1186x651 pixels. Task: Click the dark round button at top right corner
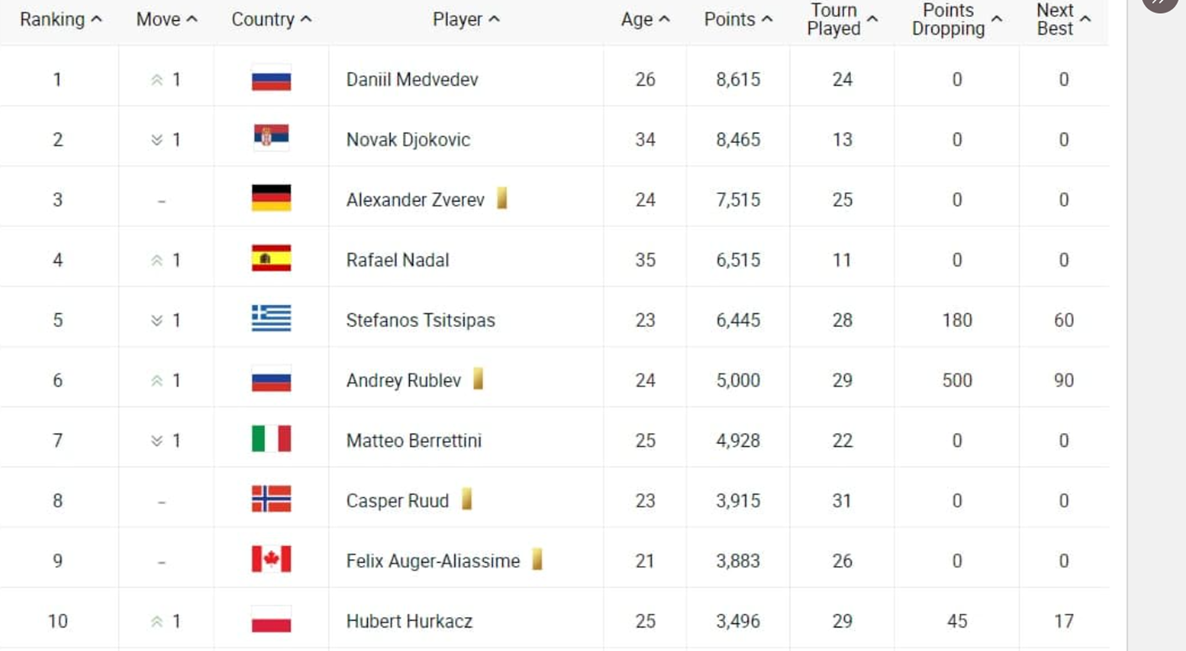(1159, 4)
